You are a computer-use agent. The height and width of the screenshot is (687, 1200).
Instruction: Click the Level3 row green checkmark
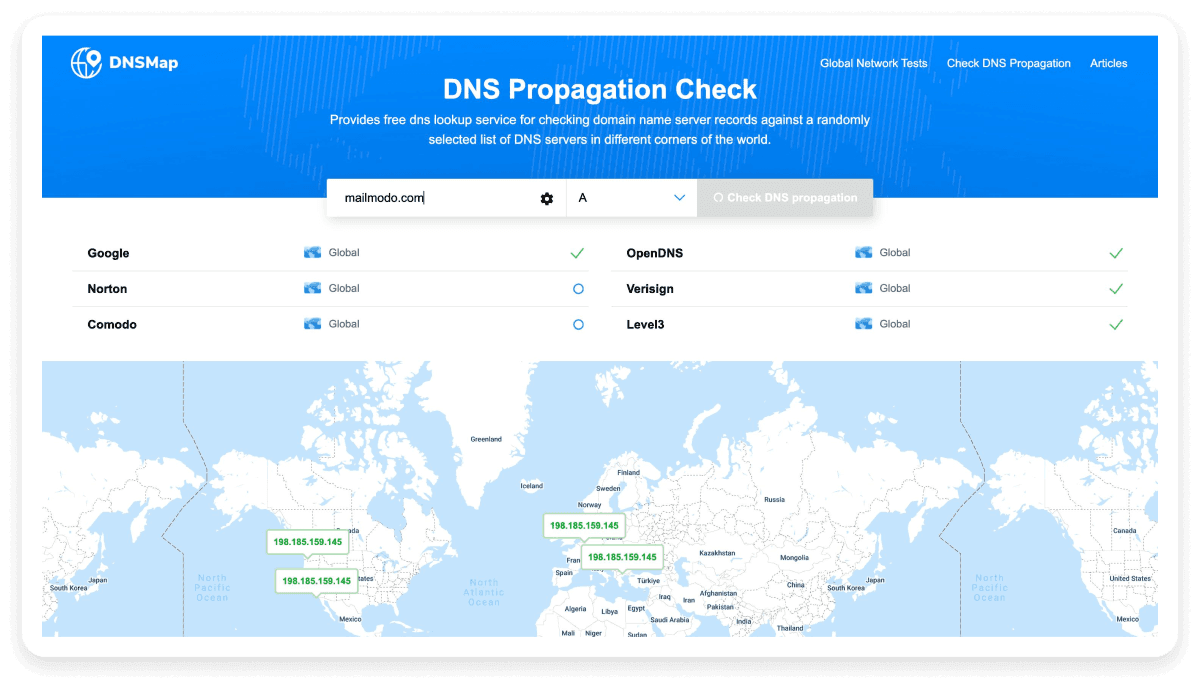click(x=1116, y=324)
